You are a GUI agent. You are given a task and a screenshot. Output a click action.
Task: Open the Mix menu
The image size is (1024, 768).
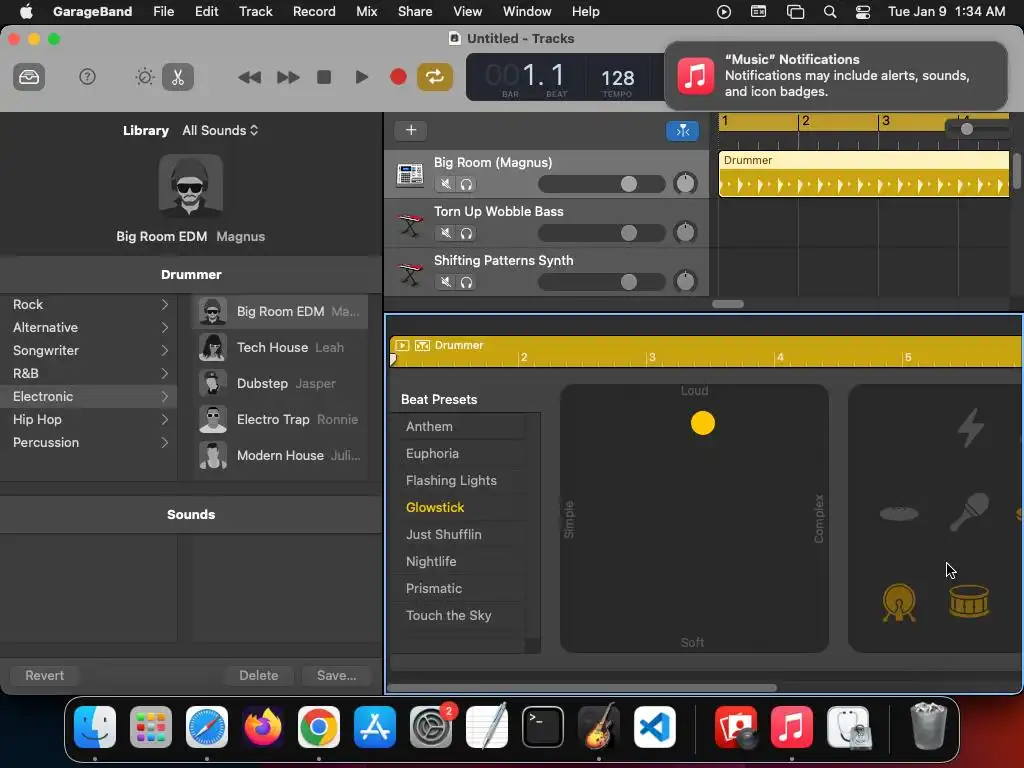366,12
